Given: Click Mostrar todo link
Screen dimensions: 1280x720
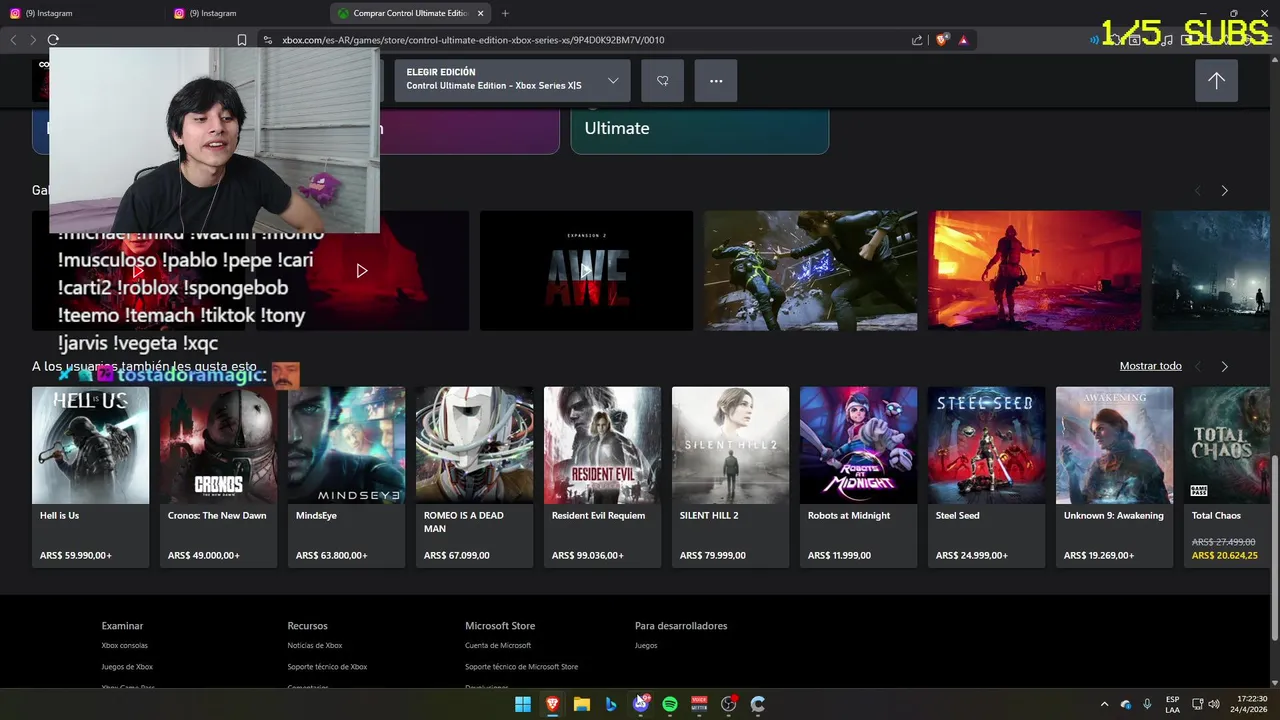Looking at the screenshot, I should [1150, 366].
